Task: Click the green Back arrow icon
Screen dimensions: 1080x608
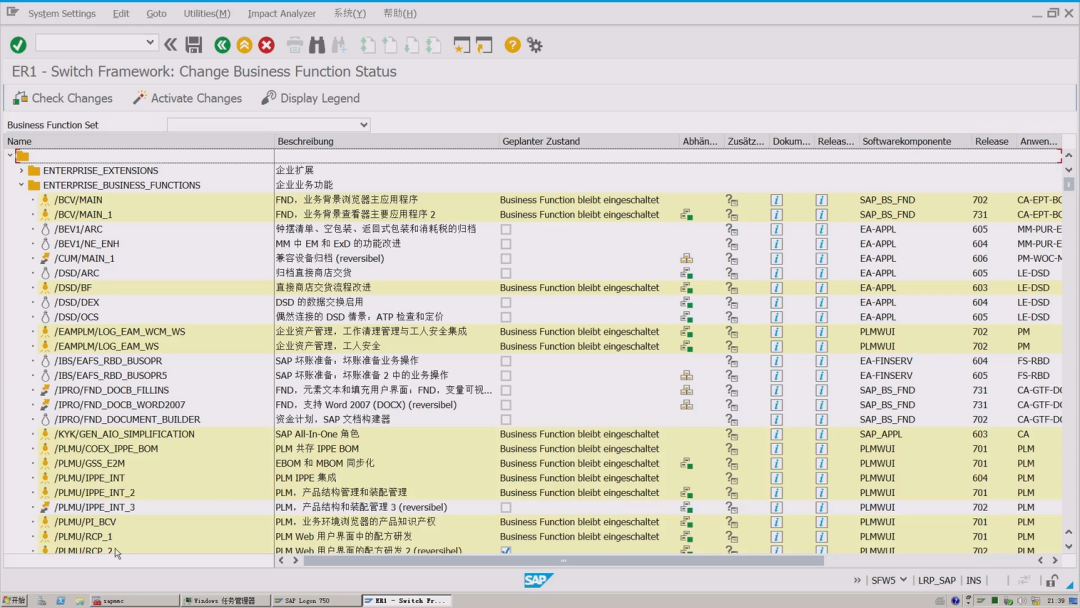Action: [222, 45]
